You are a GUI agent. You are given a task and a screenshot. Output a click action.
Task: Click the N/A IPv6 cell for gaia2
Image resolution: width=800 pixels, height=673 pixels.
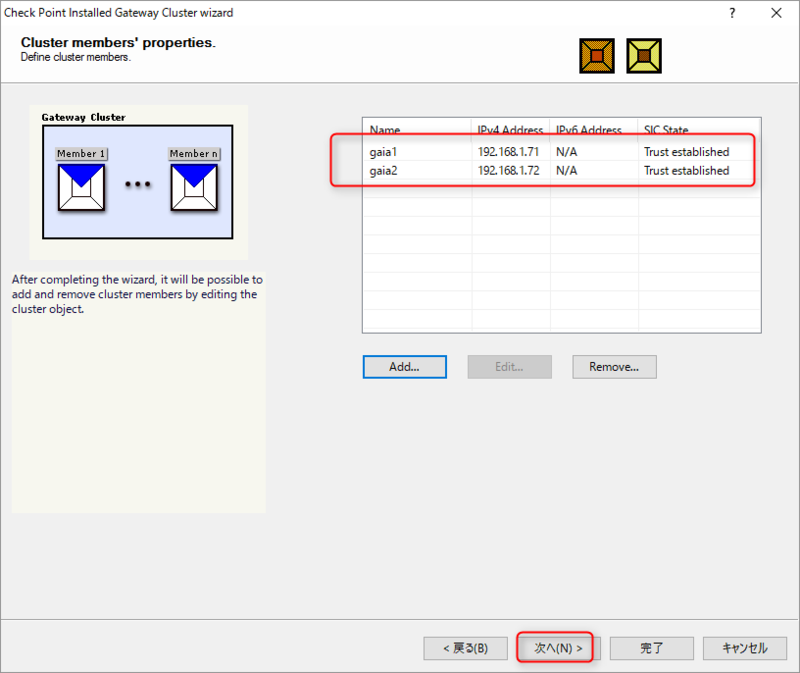[x=567, y=171]
